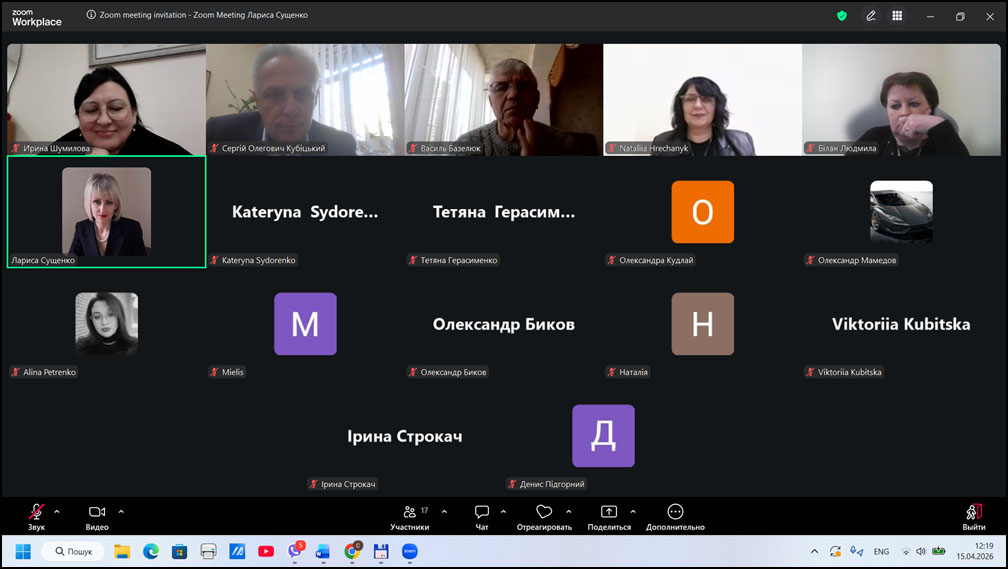1008x569 pixels.
Task: Click 'Денис Підгорний' name label
Action: pyautogui.click(x=552, y=484)
